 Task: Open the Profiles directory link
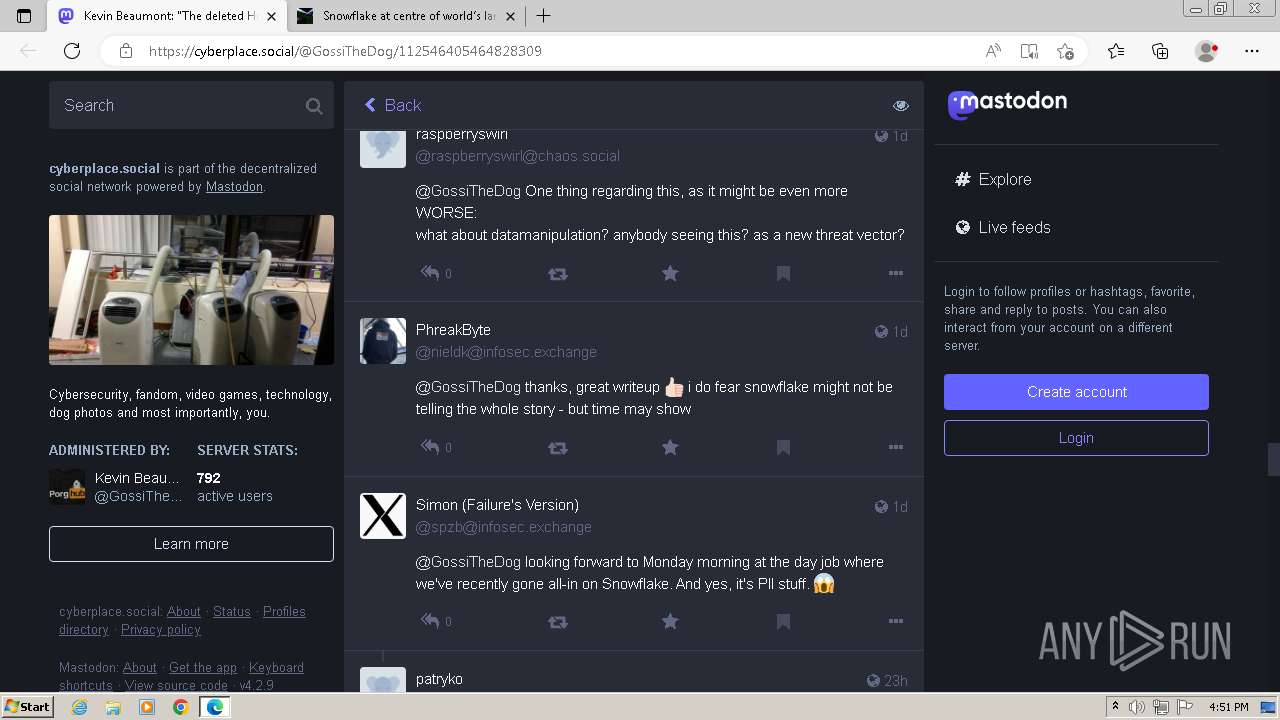(182, 621)
